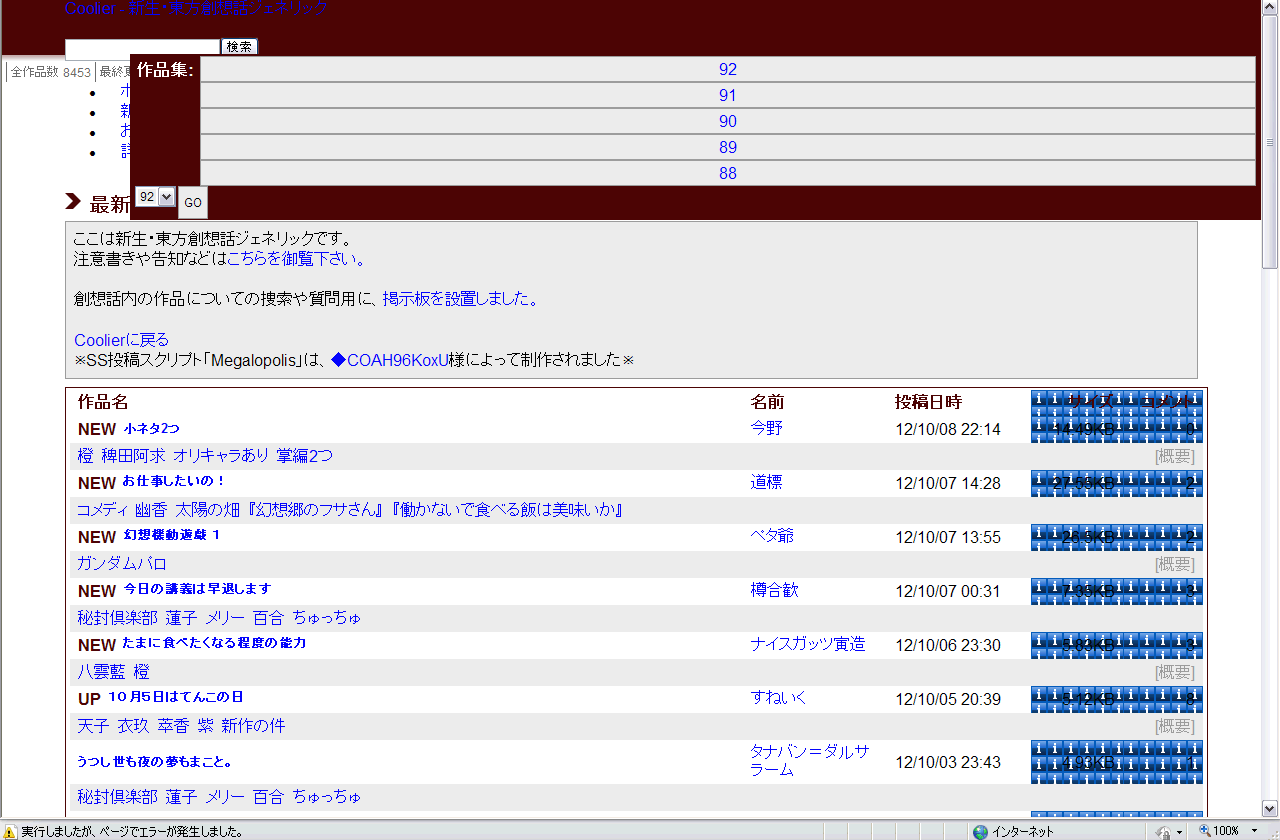1280x840 pixels.
Task: Select collection 88 from the 作品集 list
Action: coord(727,174)
